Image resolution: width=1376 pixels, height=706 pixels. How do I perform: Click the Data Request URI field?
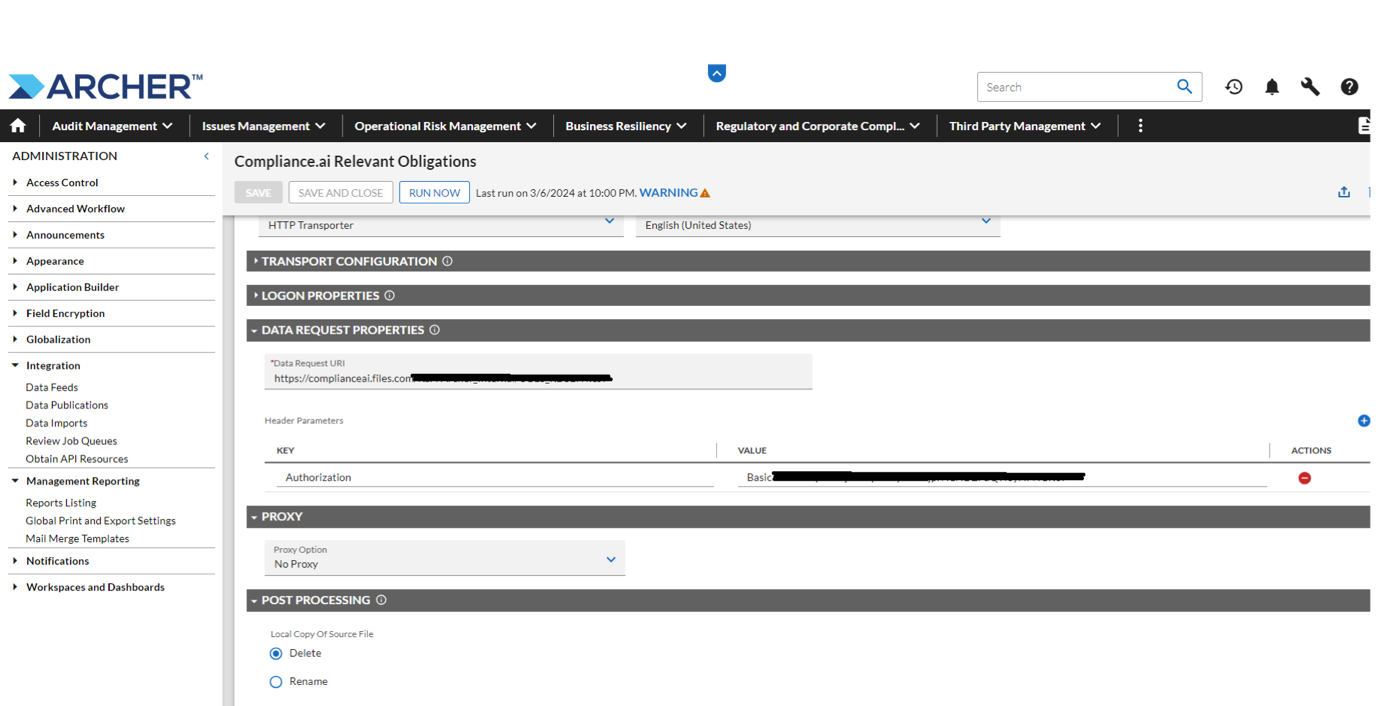(538, 372)
